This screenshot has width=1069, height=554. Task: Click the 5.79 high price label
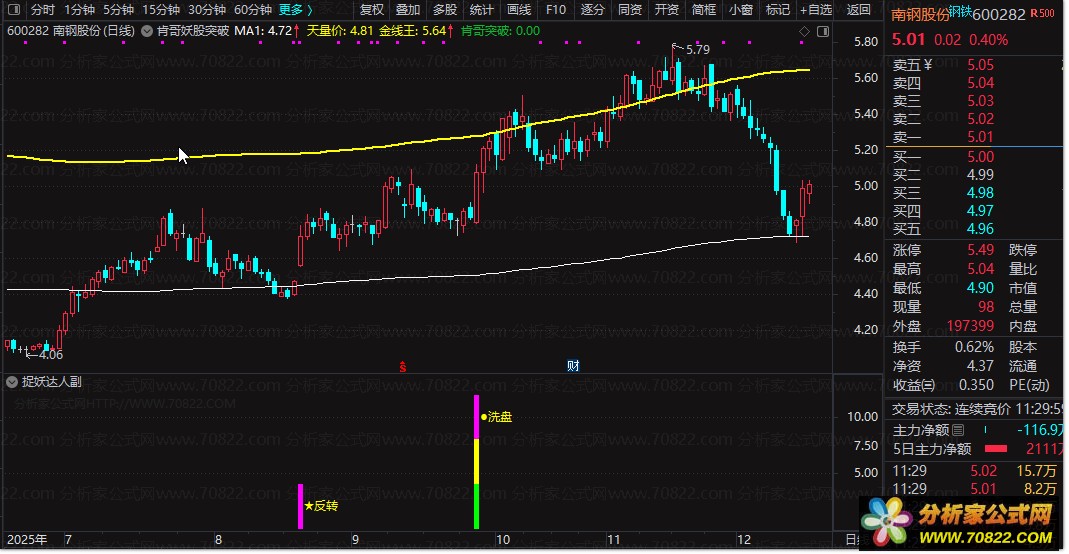697,50
